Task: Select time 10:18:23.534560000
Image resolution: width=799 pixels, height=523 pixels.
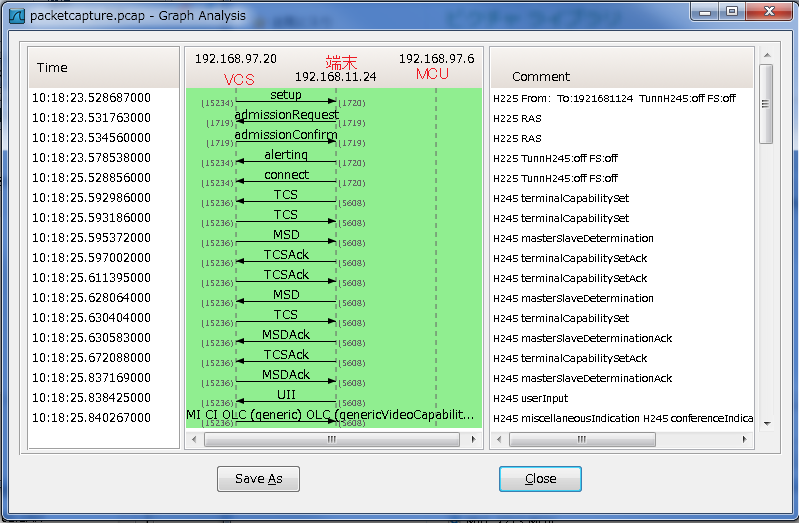Action: pyautogui.click(x=91, y=138)
